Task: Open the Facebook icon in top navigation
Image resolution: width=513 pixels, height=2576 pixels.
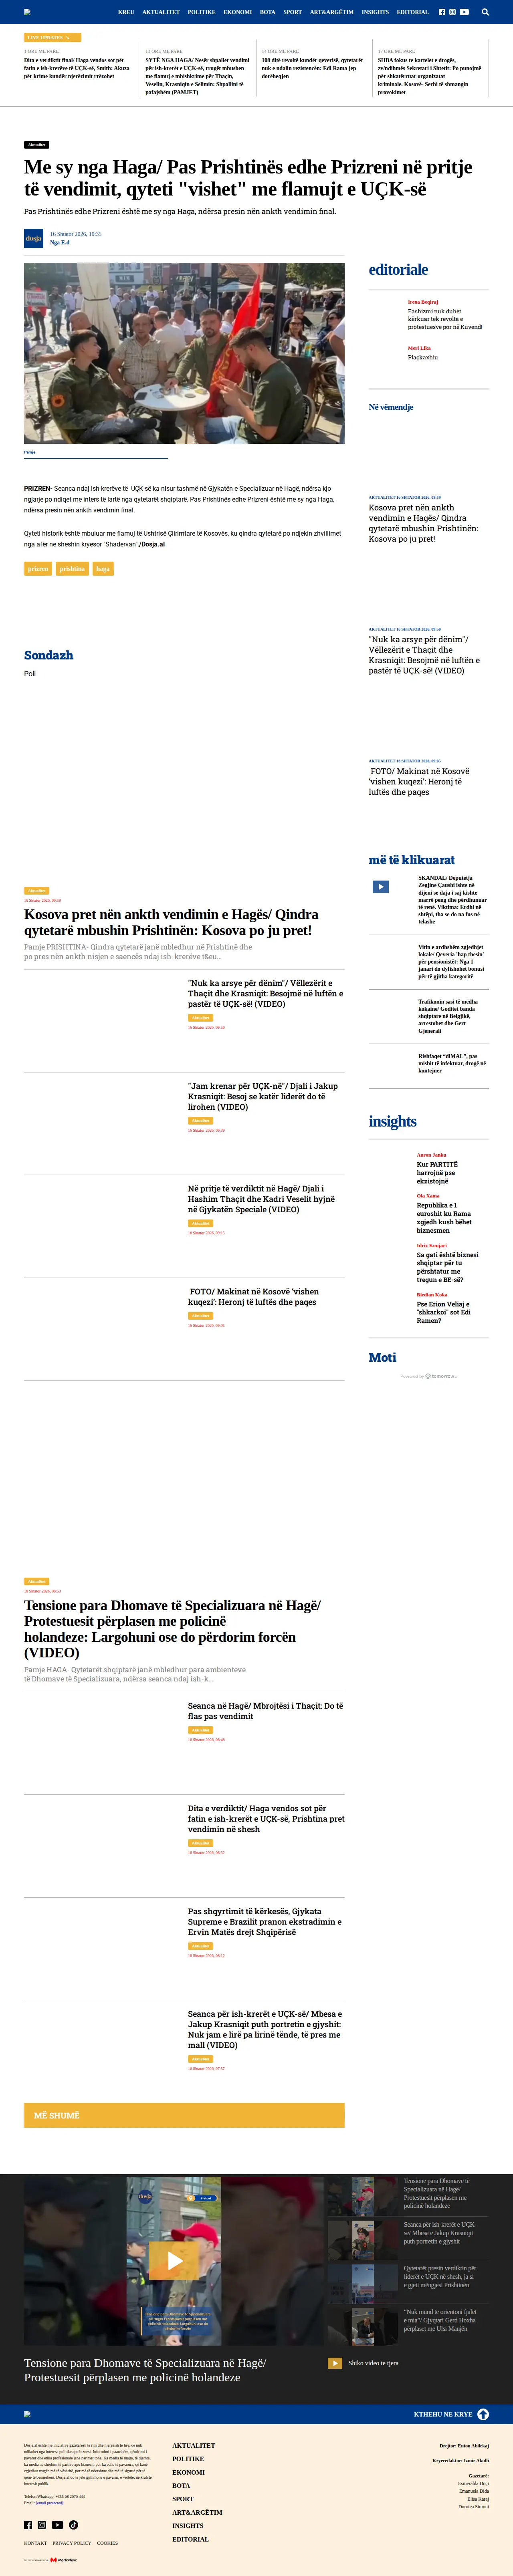Action: click(x=442, y=12)
